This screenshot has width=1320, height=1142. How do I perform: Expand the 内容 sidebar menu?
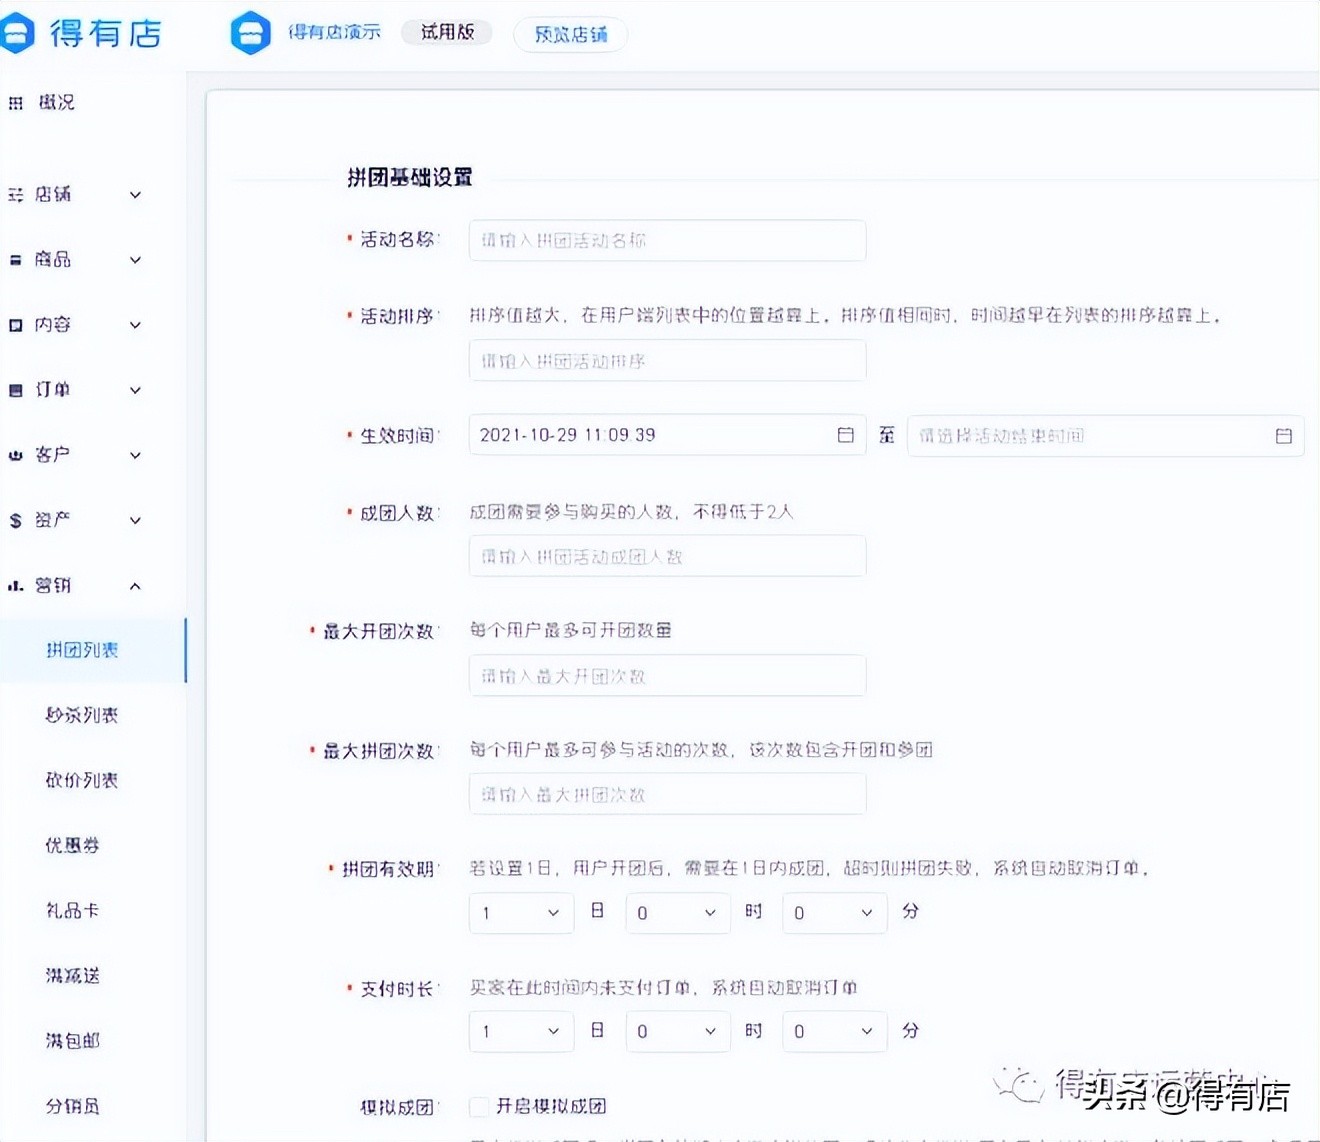135,324
